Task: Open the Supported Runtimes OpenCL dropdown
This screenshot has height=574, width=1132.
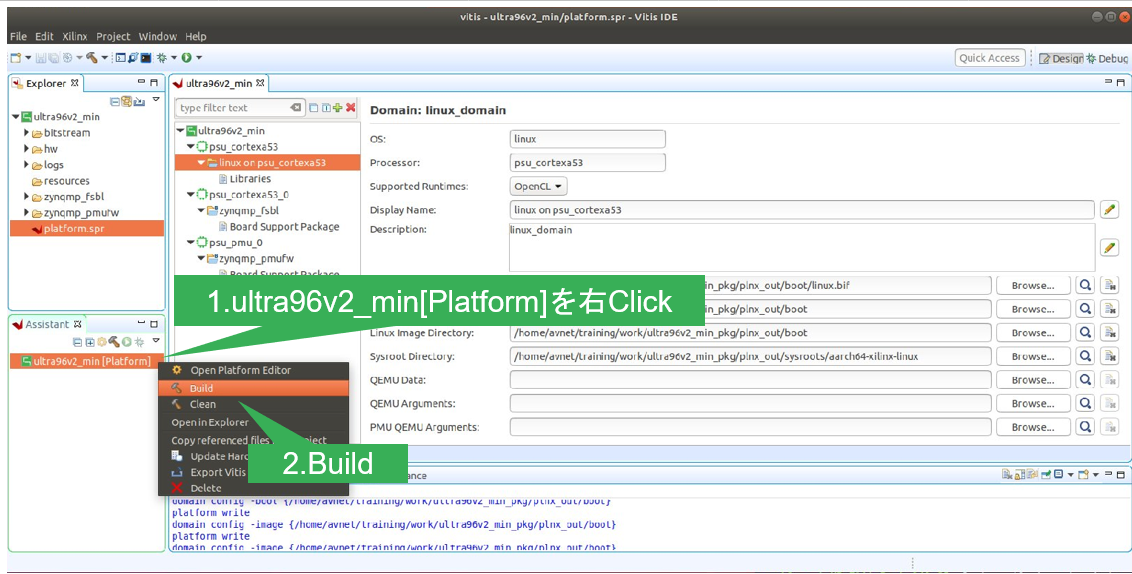Action: point(538,186)
